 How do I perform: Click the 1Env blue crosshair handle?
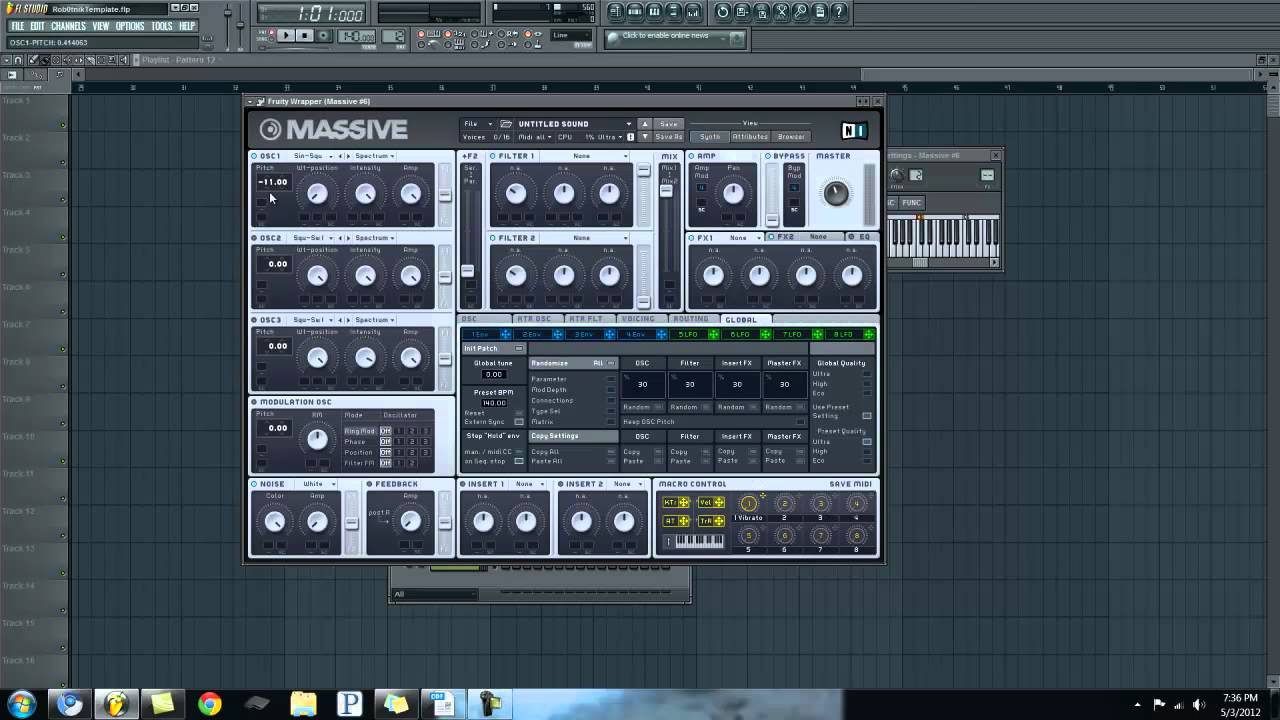[x=506, y=334]
